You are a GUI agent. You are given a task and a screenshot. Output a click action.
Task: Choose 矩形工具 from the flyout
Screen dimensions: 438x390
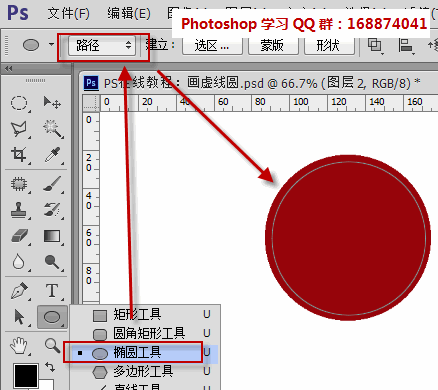tap(145, 314)
